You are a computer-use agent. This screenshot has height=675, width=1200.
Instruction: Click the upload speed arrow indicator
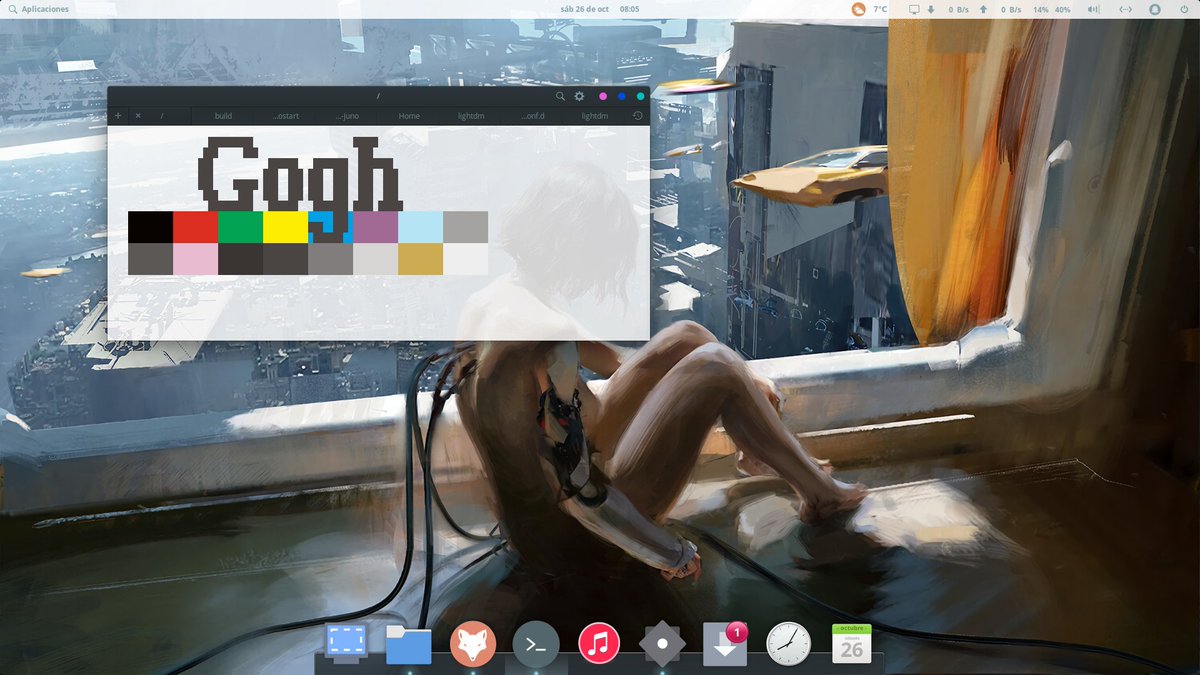(x=983, y=9)
